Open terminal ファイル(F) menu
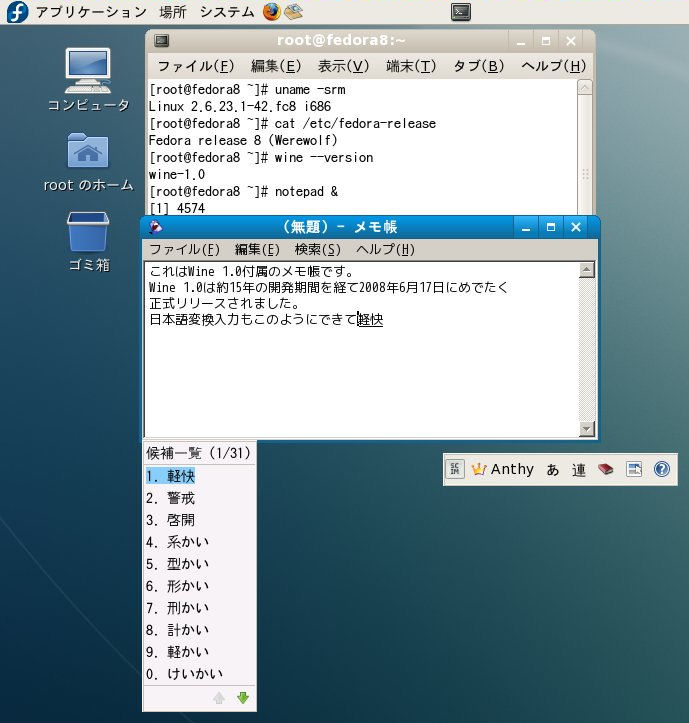 [x=196, y=66]
